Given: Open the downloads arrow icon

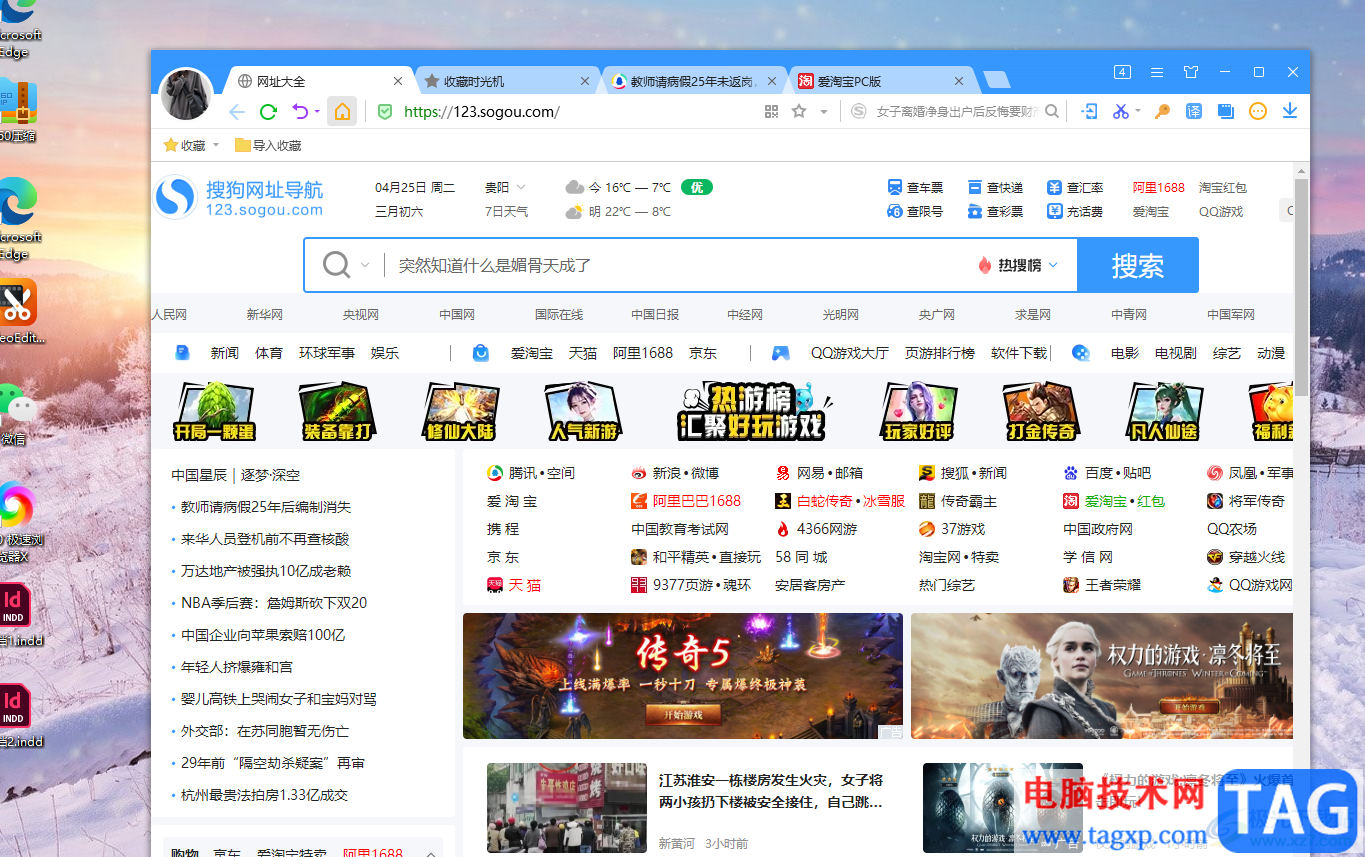Looking at the screenshot, I should pyautogui.click(x=1290, y=111).
